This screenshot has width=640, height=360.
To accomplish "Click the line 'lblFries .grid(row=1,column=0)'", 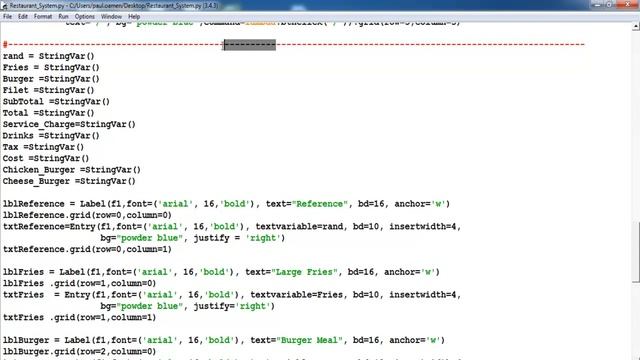I will [79, 284].
